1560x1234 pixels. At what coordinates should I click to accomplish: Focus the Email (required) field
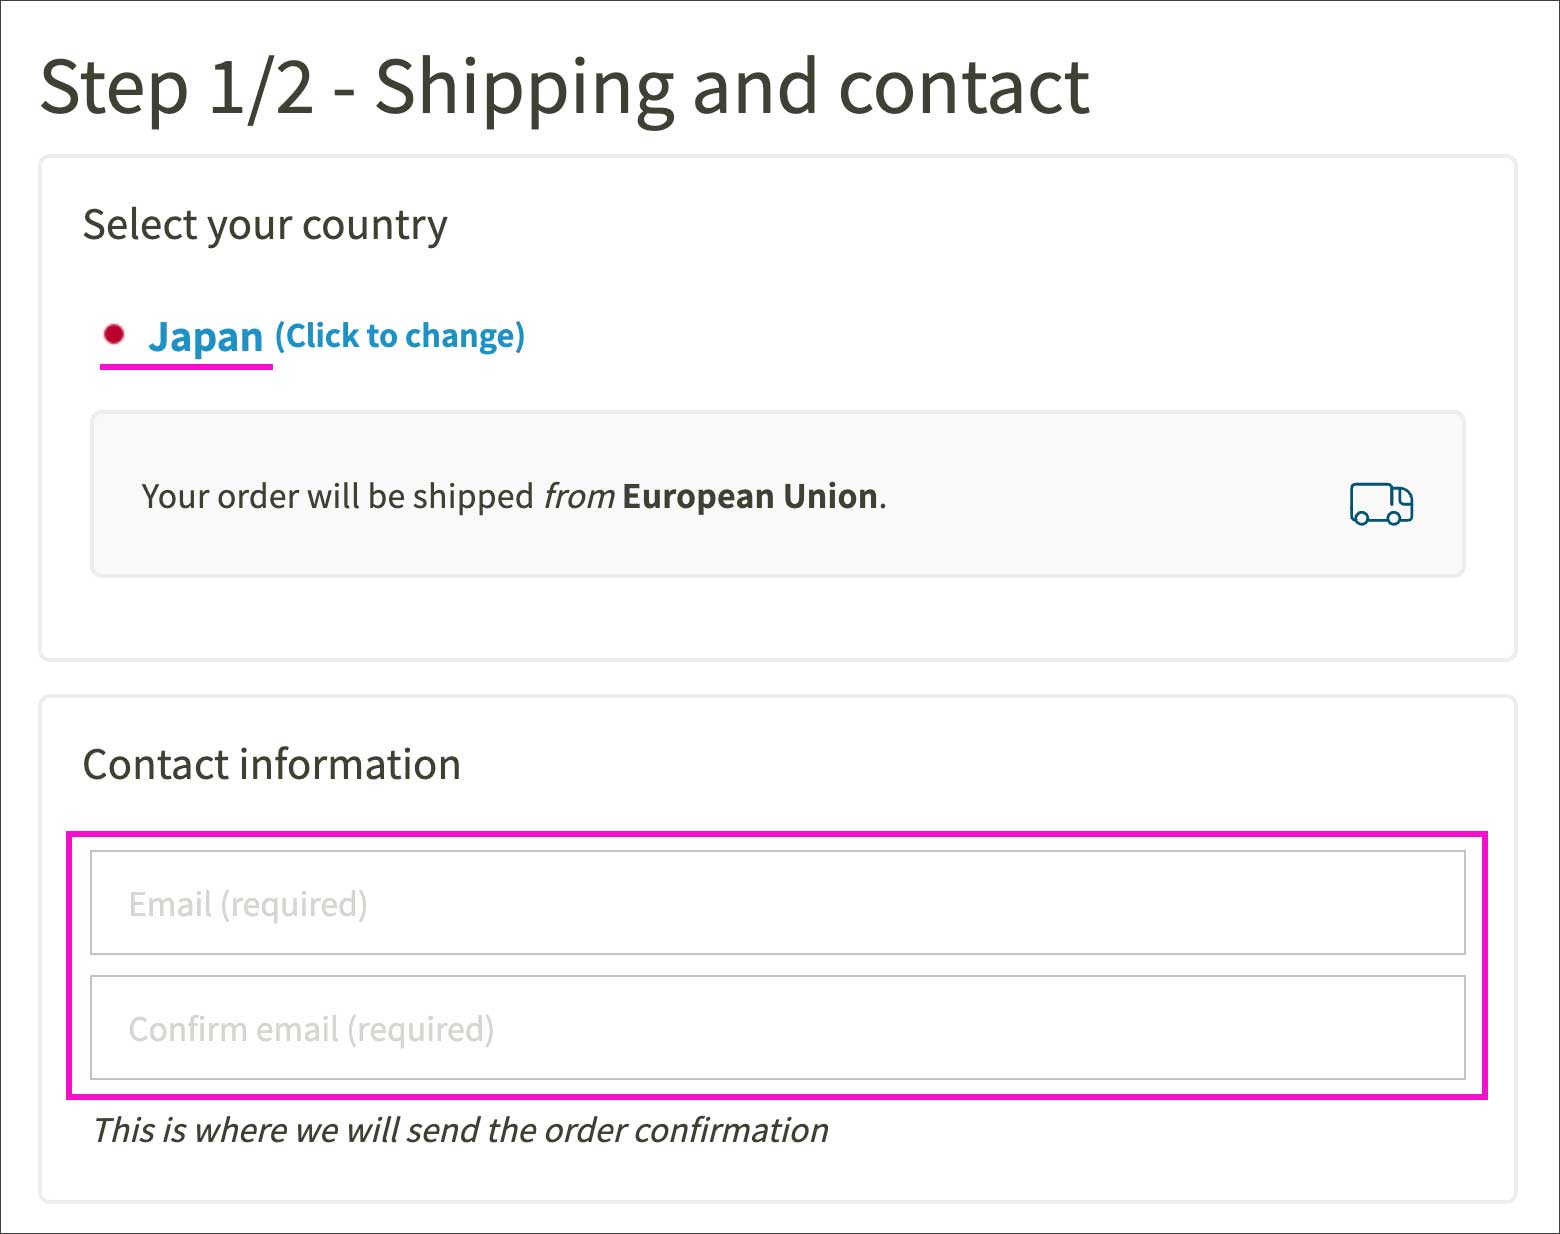point(777,903)
